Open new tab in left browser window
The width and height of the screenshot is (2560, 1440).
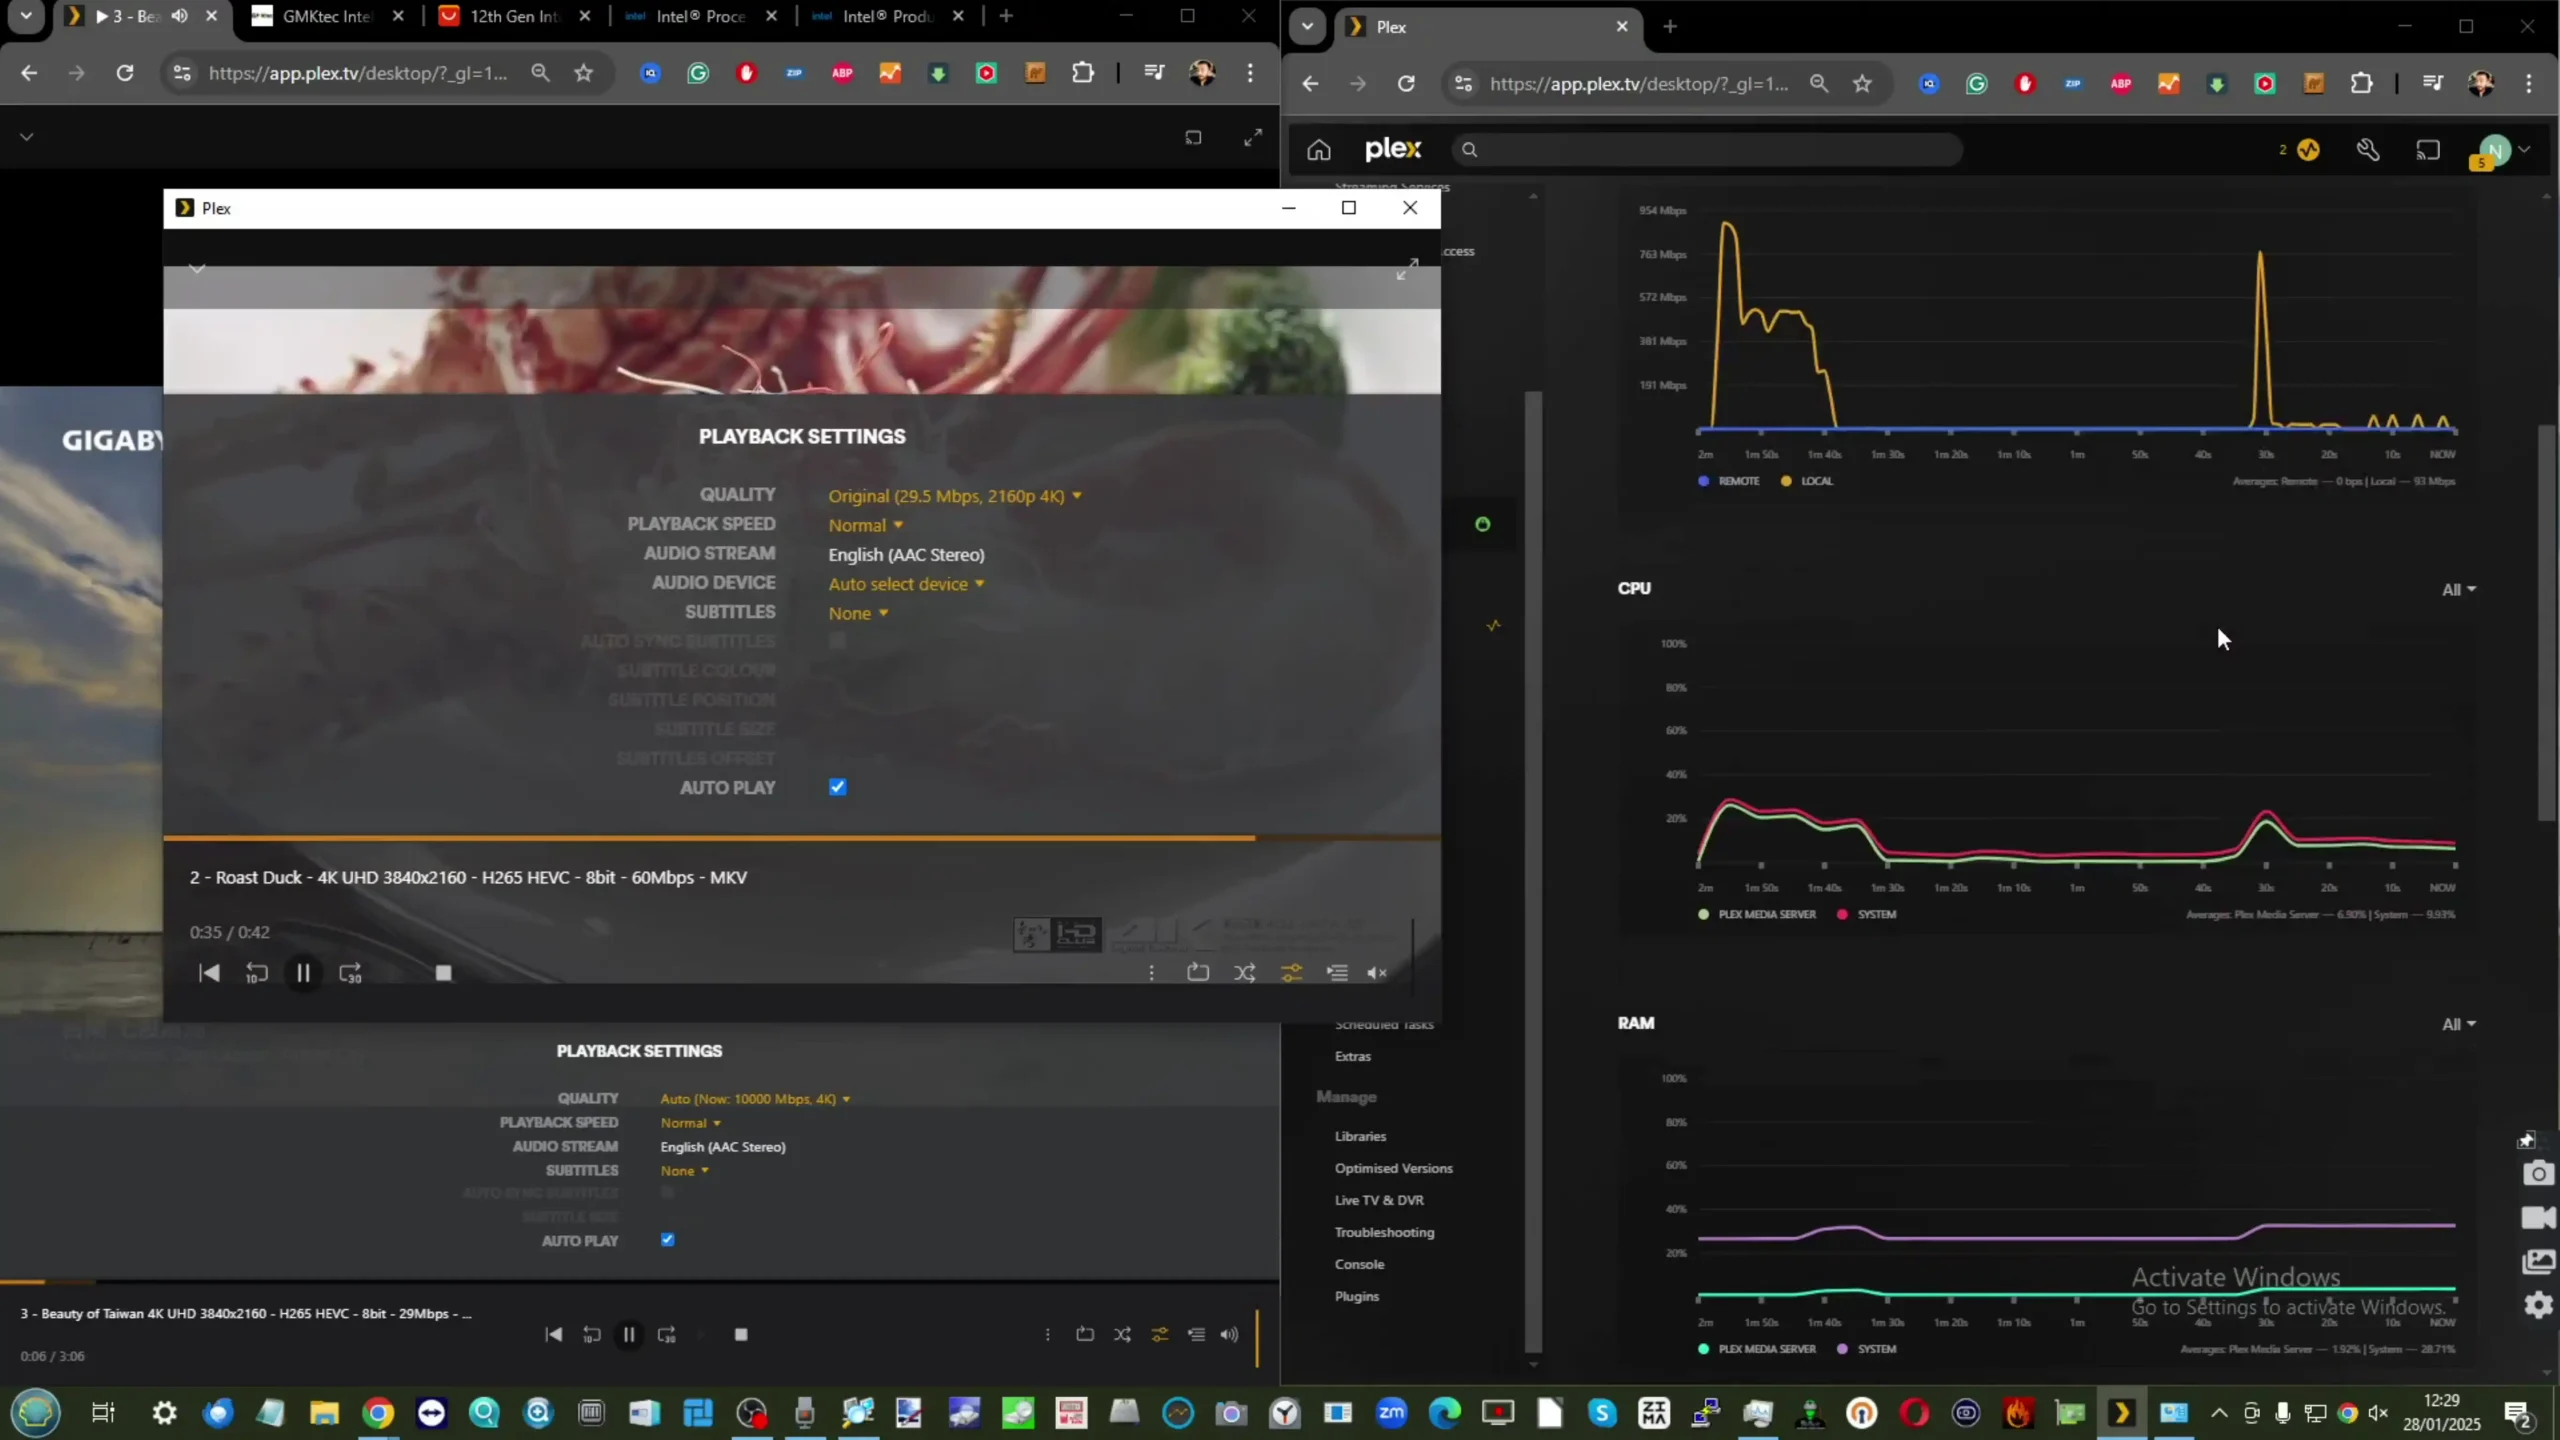click(x=1006, y=16)
